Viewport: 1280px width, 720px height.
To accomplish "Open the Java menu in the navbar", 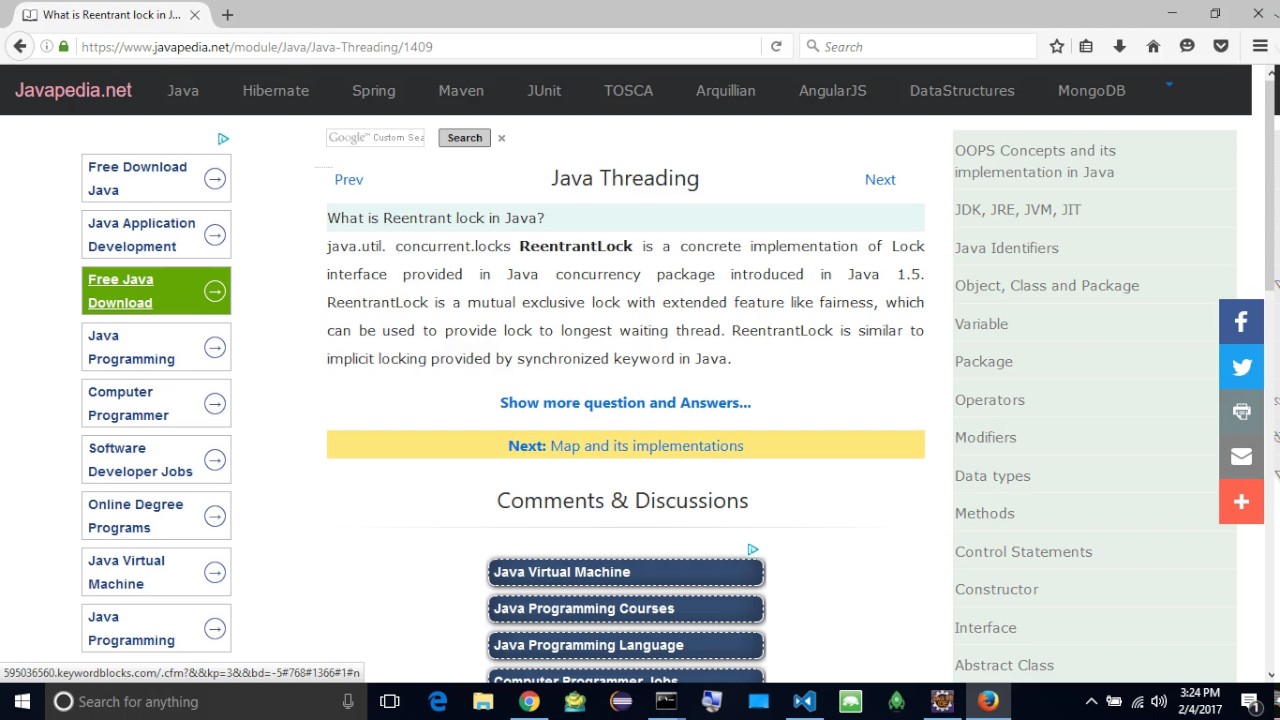I will click(x=183, y=90).
